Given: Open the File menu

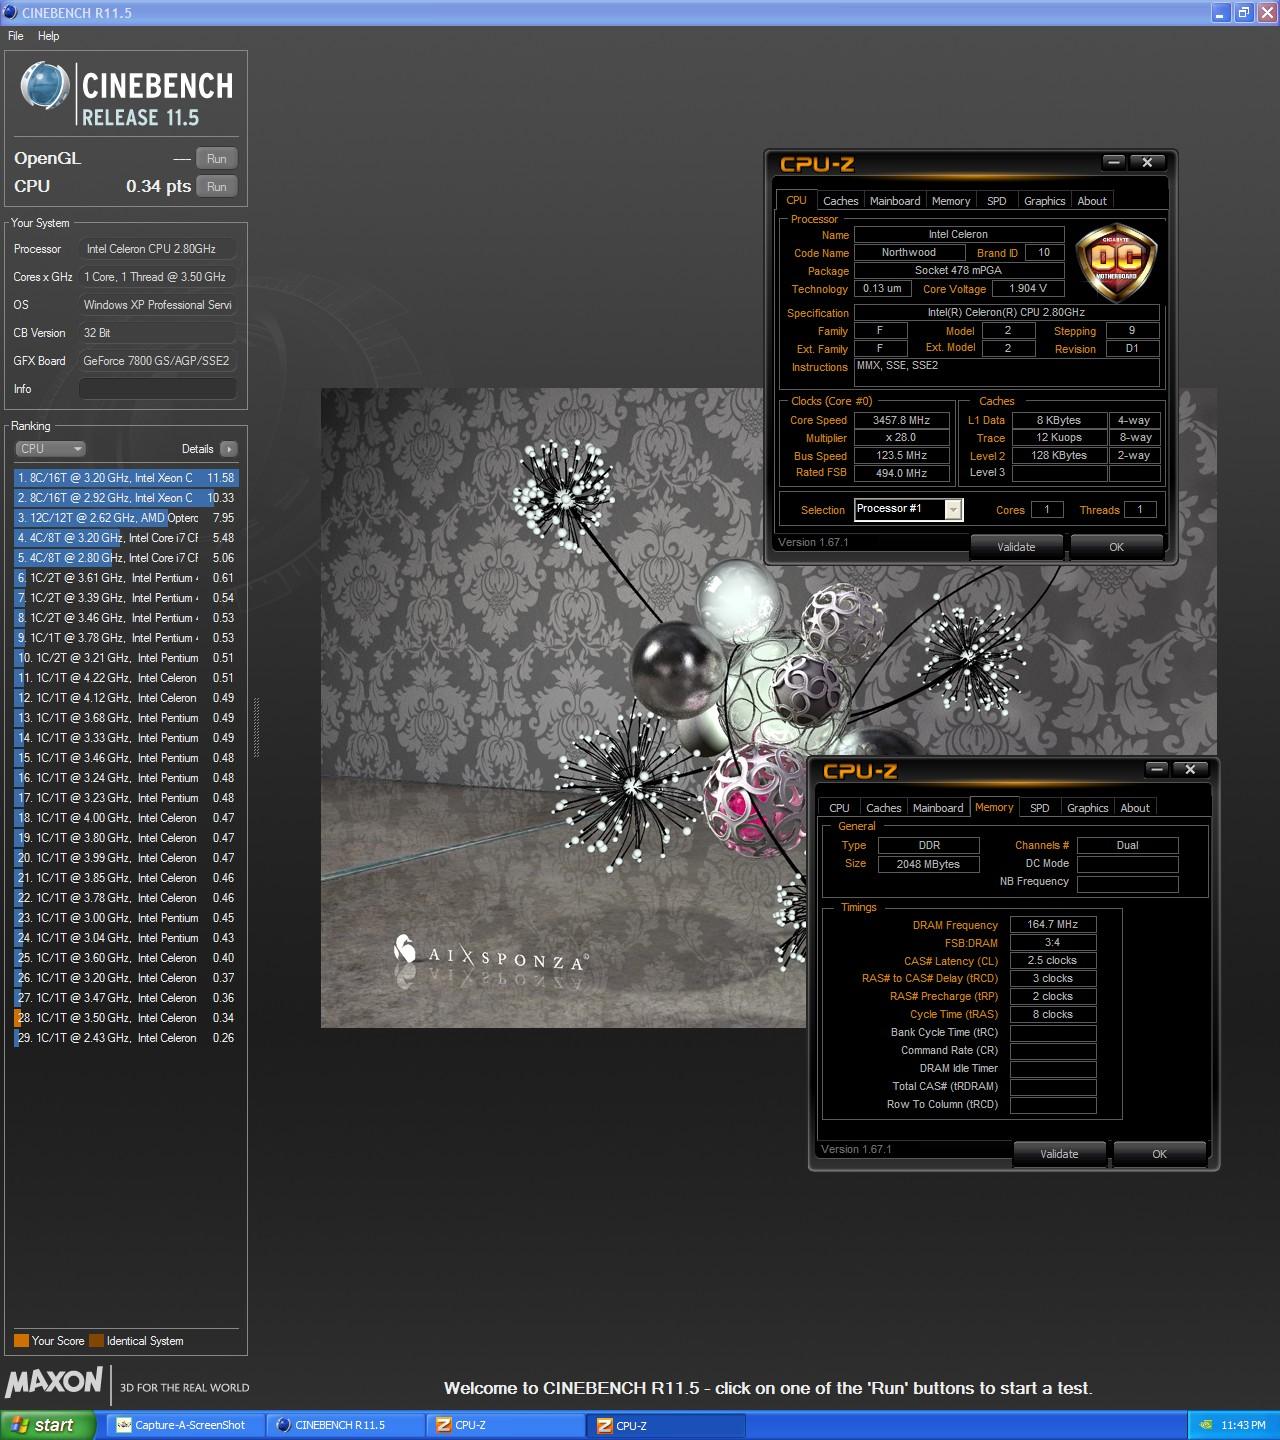Looking at the screenshot, I should click(16, 36).
